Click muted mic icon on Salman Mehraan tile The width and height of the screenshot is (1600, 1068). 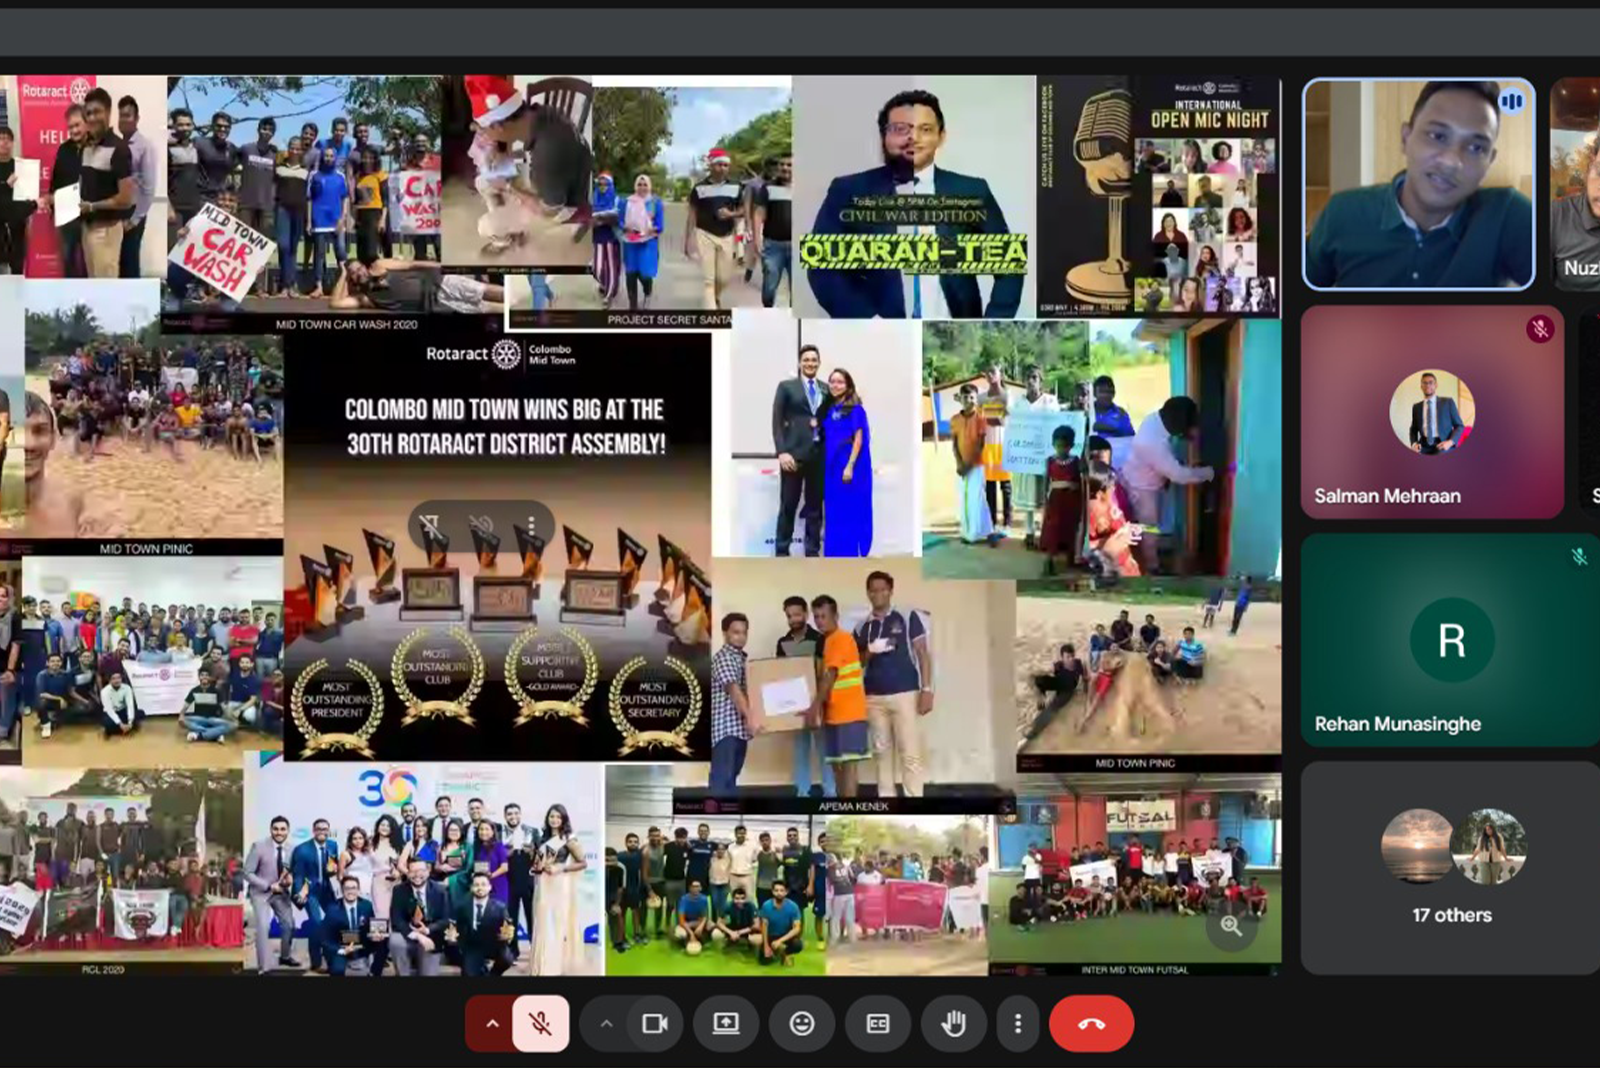(x=1540, y=329)
